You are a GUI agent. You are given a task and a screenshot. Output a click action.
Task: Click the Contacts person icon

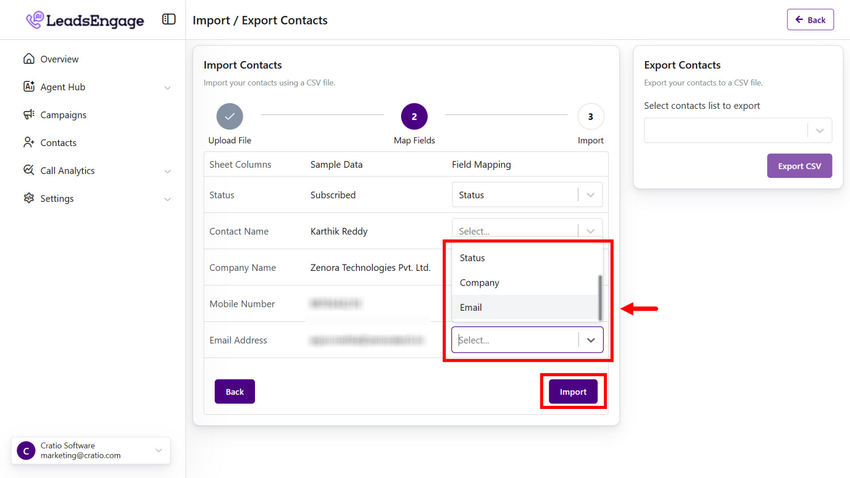[x=29, y=143]
